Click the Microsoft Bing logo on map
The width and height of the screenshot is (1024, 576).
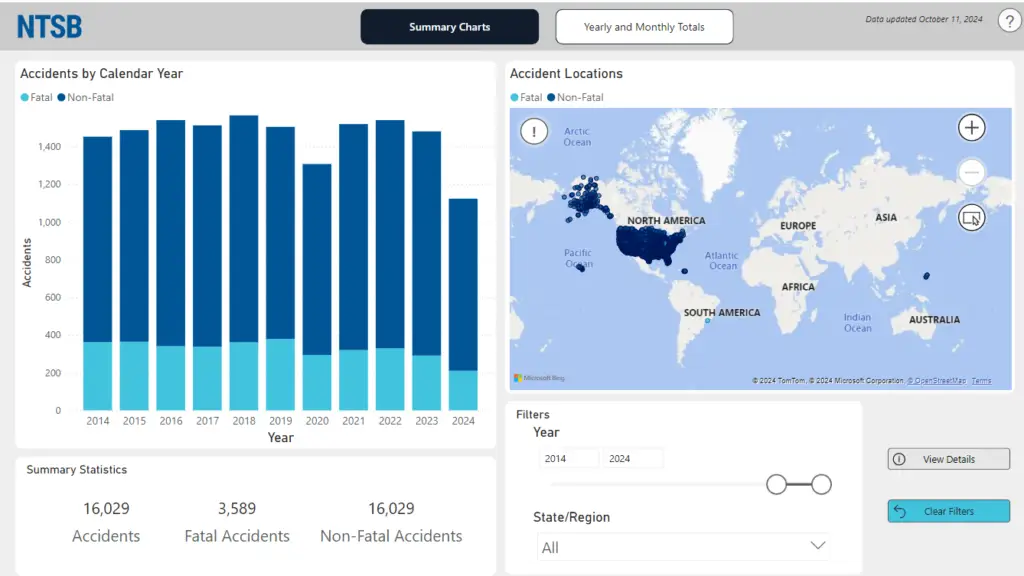click(x=539, y=378)
